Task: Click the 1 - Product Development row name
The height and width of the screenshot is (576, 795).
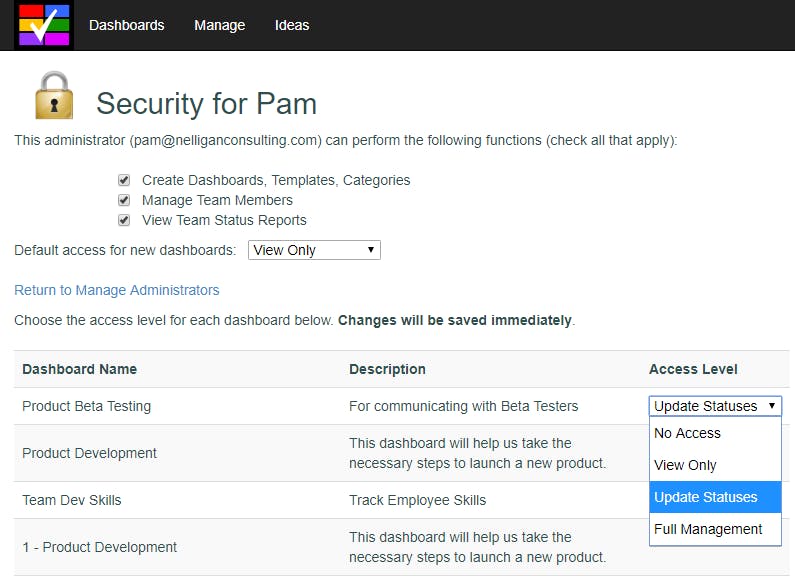Action: 100,547
